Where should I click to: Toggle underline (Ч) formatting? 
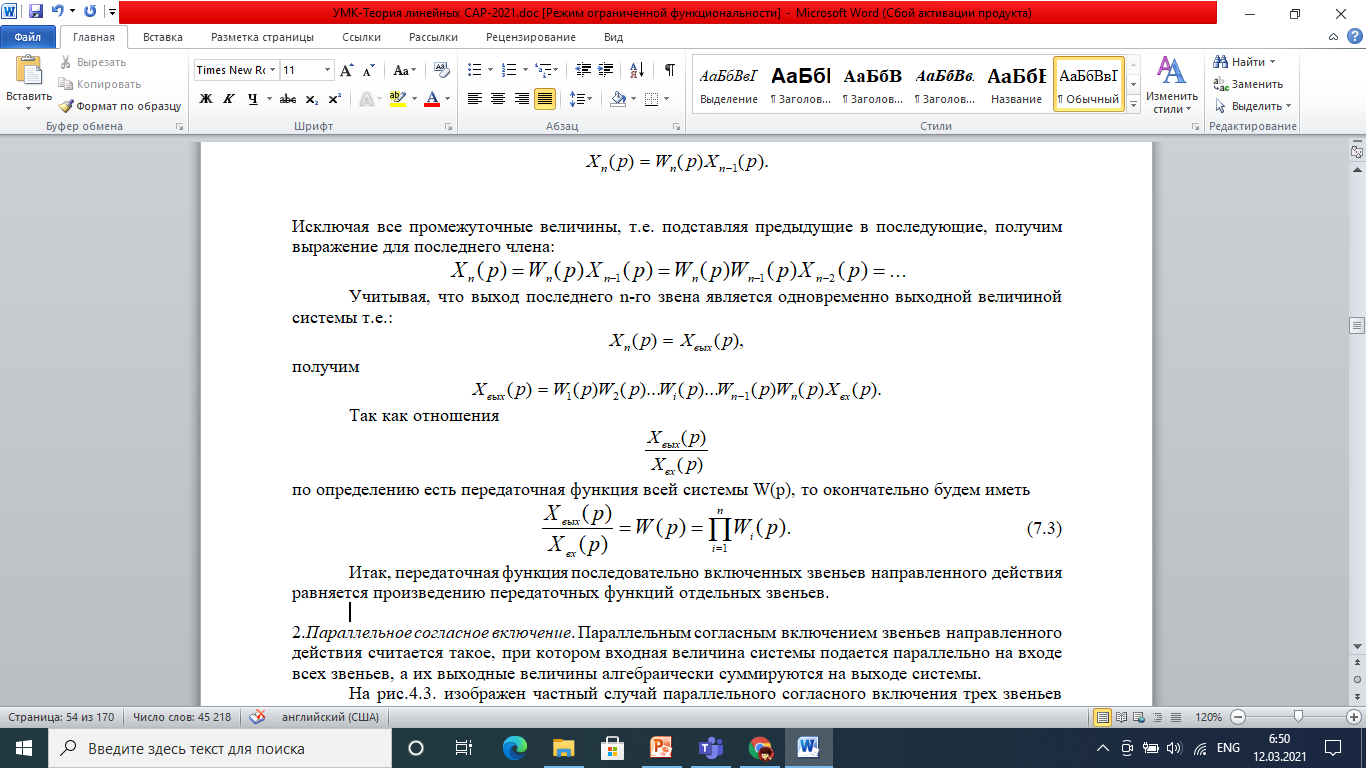coord(252,99)
